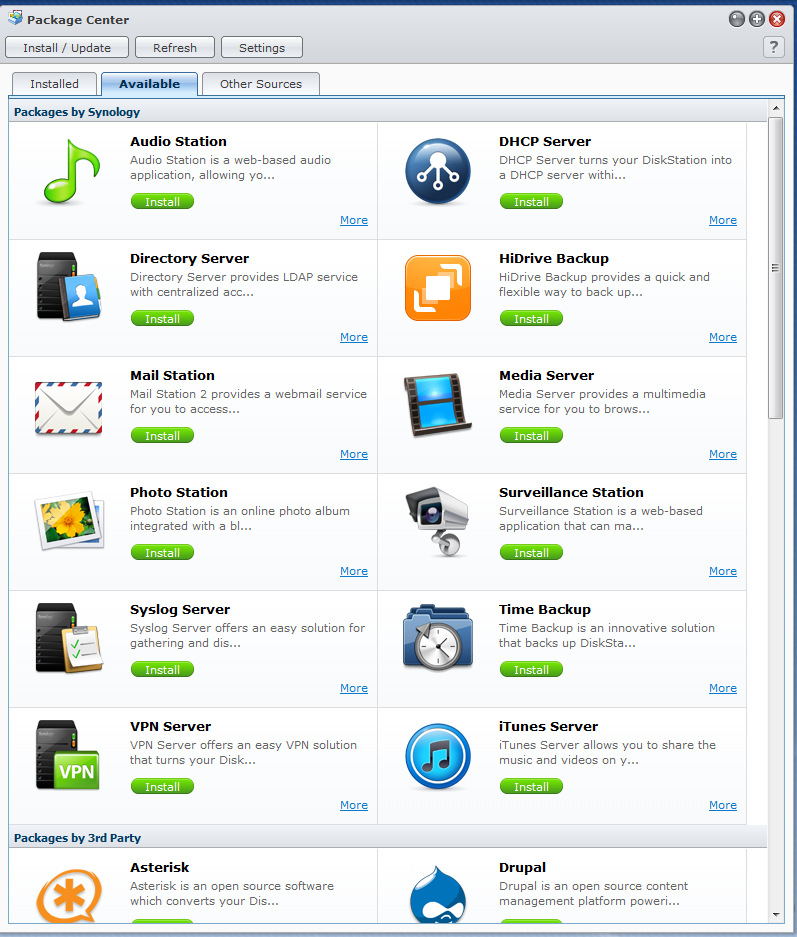This screenshot has width=797, height=937.
Task: Install Time Backup
Action: pos(531,670)
